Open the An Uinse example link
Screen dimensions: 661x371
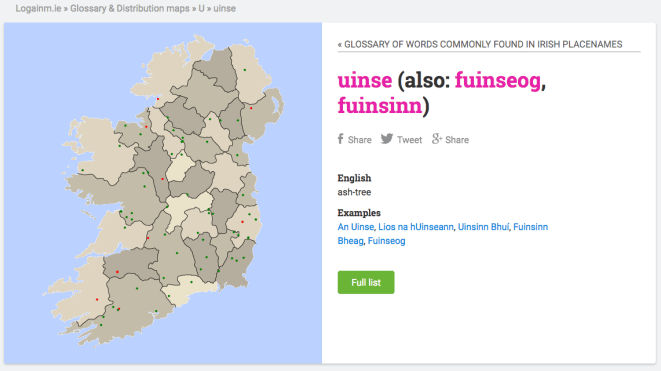356,227
